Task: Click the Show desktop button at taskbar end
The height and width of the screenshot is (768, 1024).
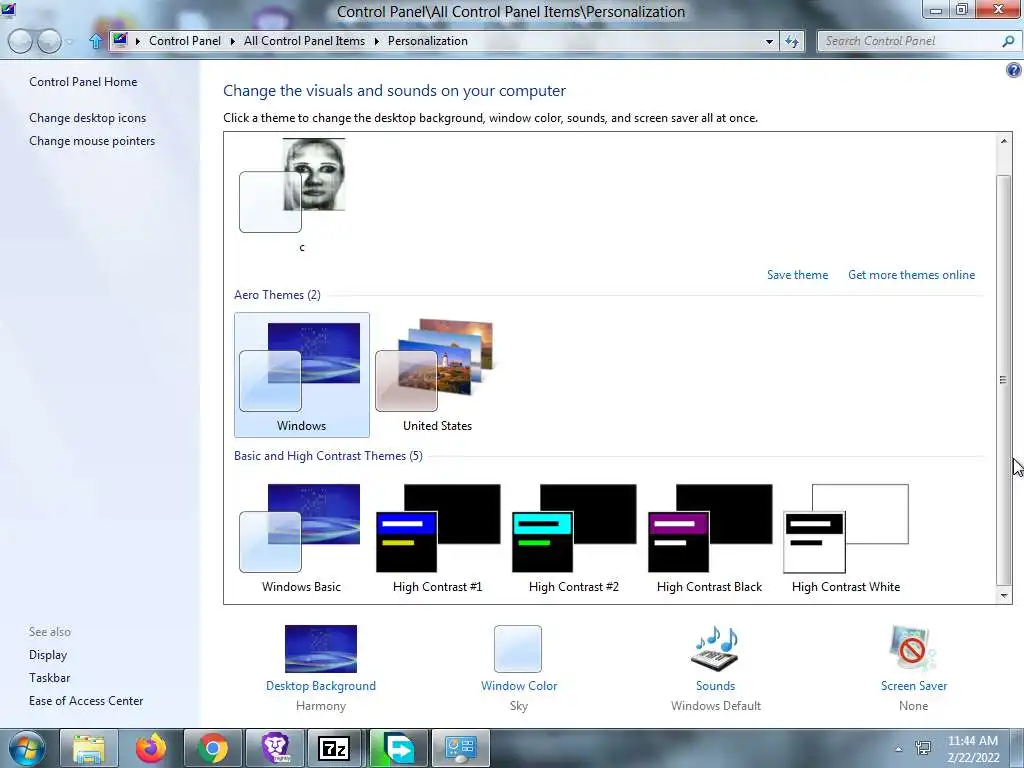Action: [1017, 748]
